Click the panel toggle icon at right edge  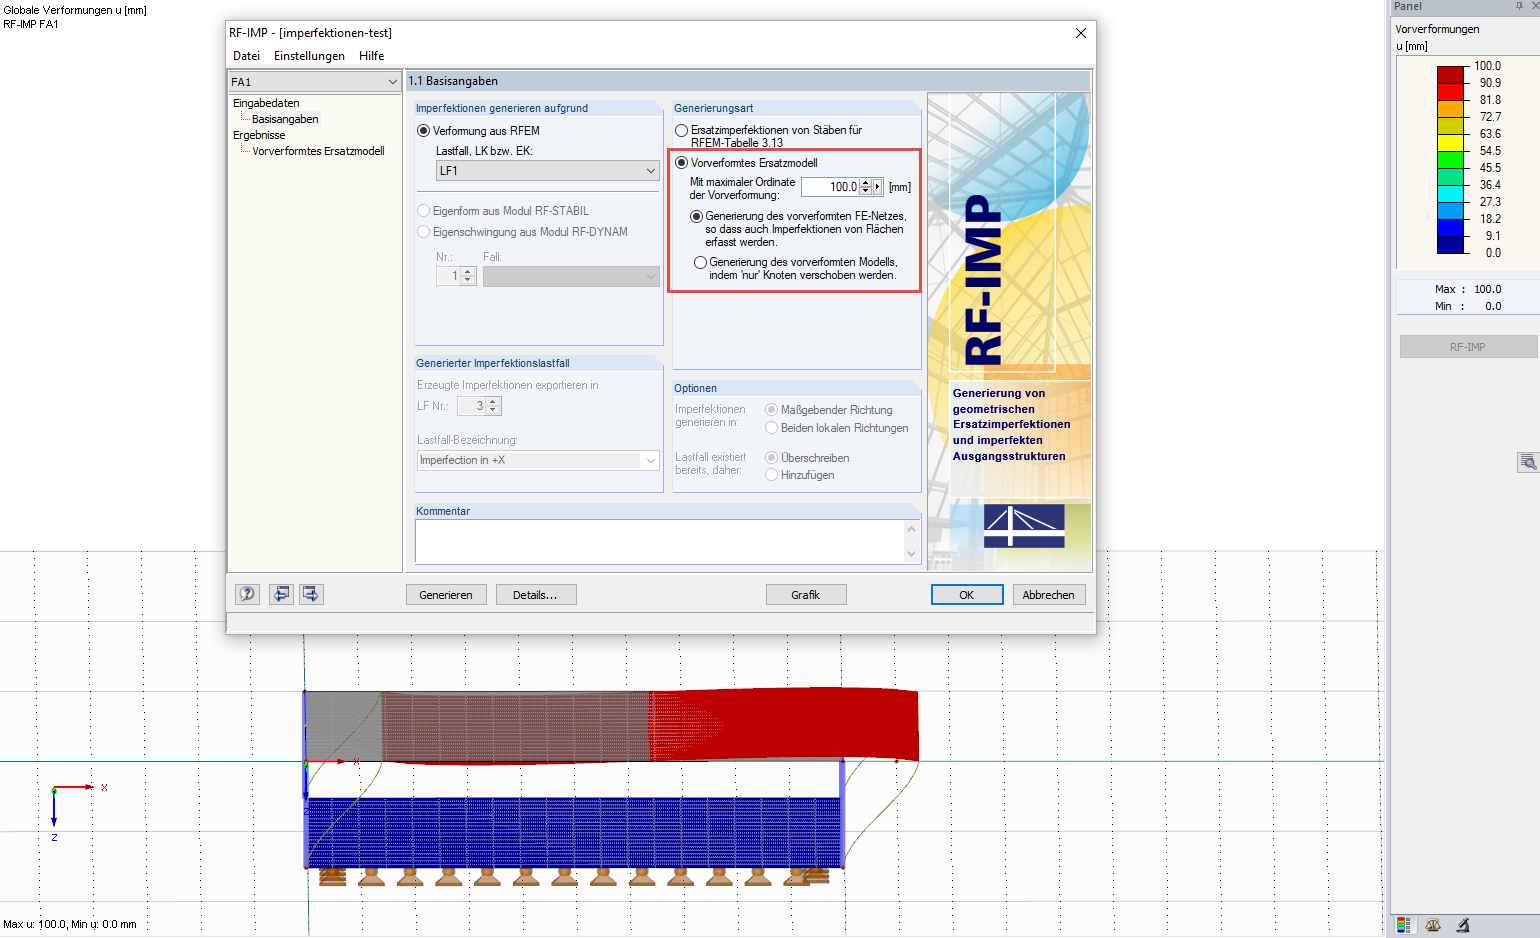point(1529,461)
